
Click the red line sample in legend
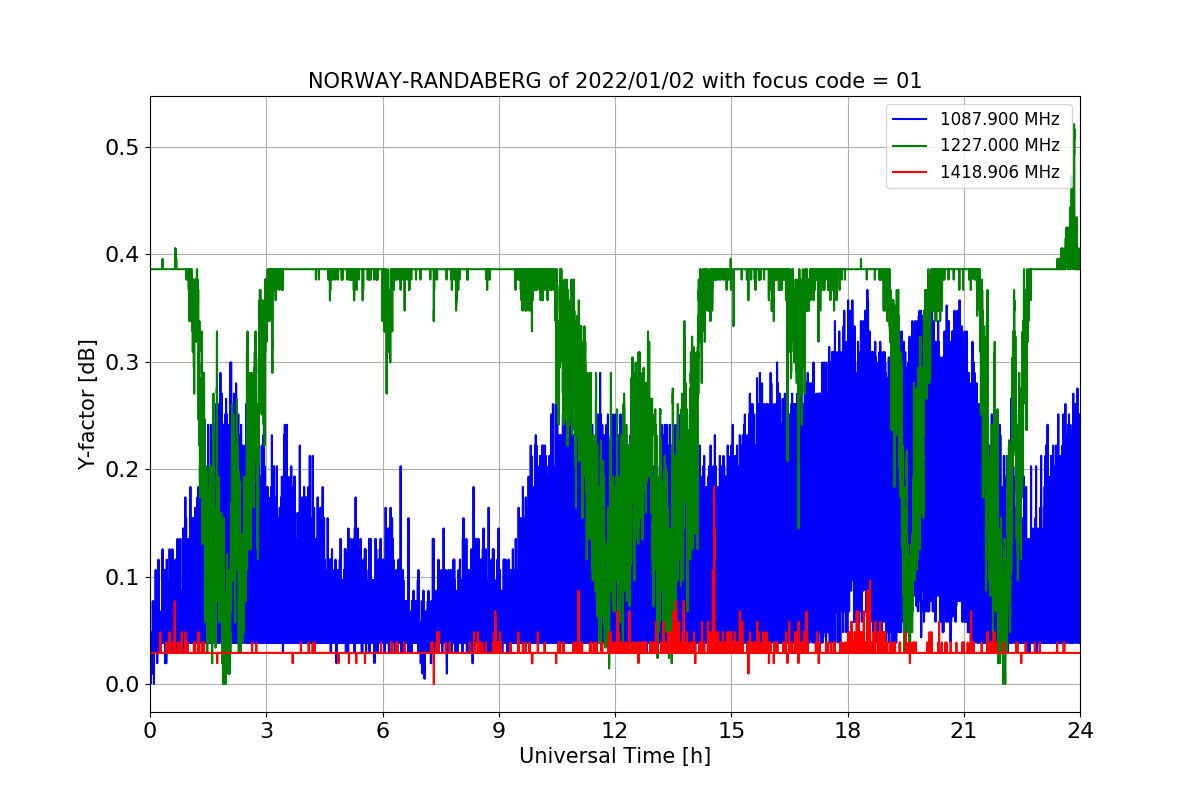coord(911,172)
